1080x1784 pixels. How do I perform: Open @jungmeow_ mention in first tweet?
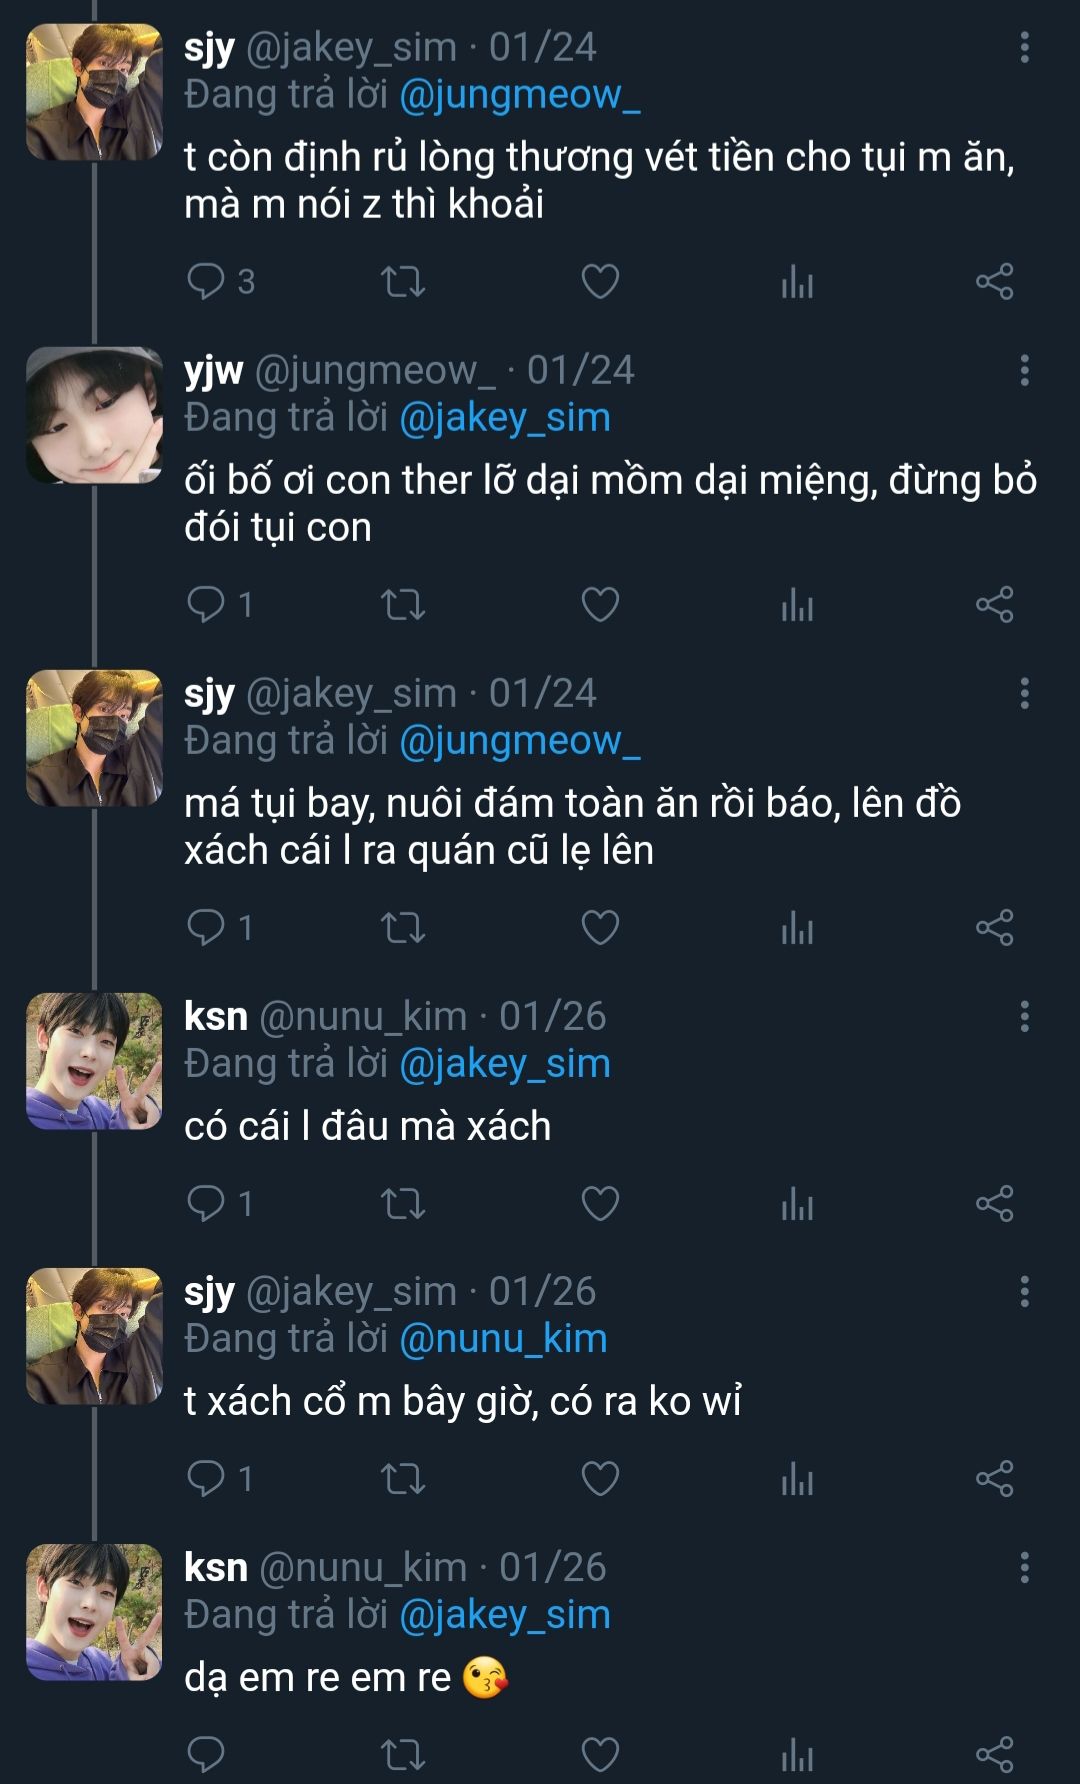[x=519, y=94]
